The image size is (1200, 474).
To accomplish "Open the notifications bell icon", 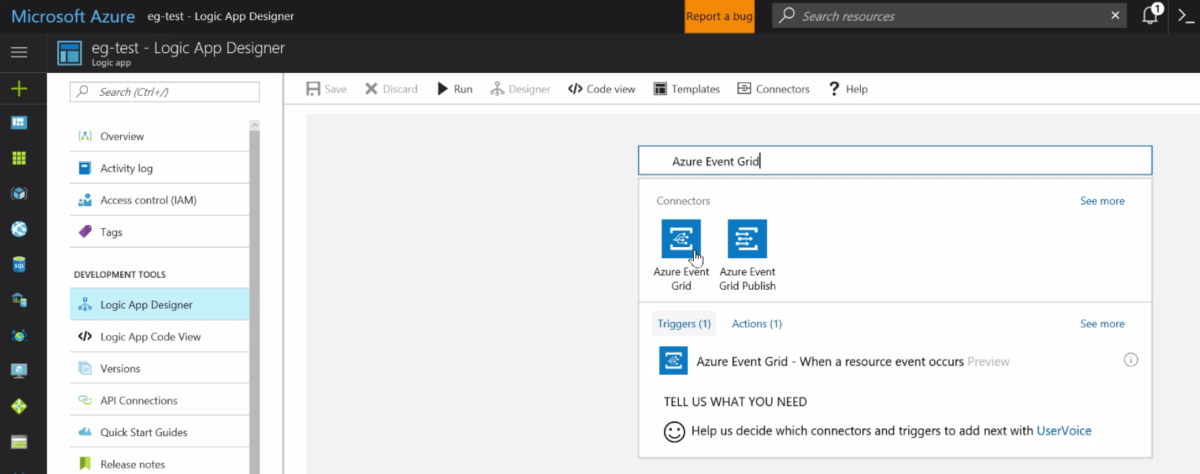I will tap(1151, 16).
